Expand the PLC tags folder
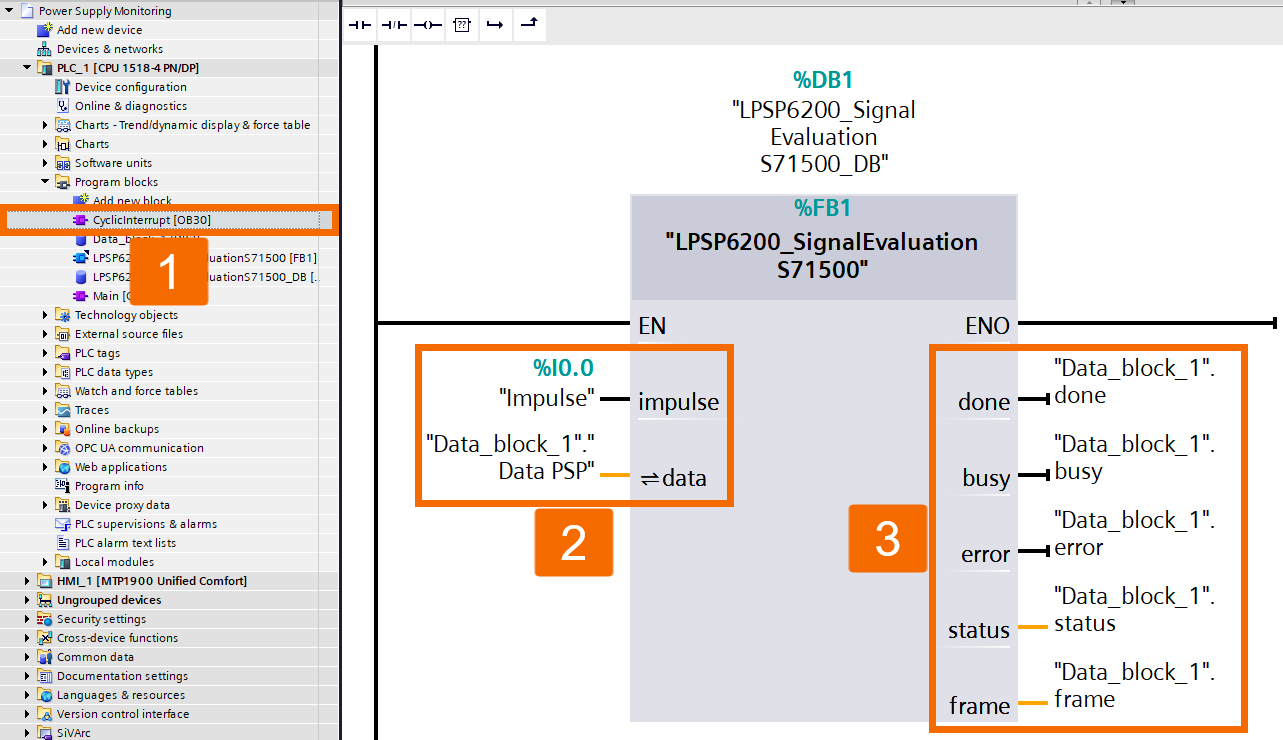 (x=45, y=353)
